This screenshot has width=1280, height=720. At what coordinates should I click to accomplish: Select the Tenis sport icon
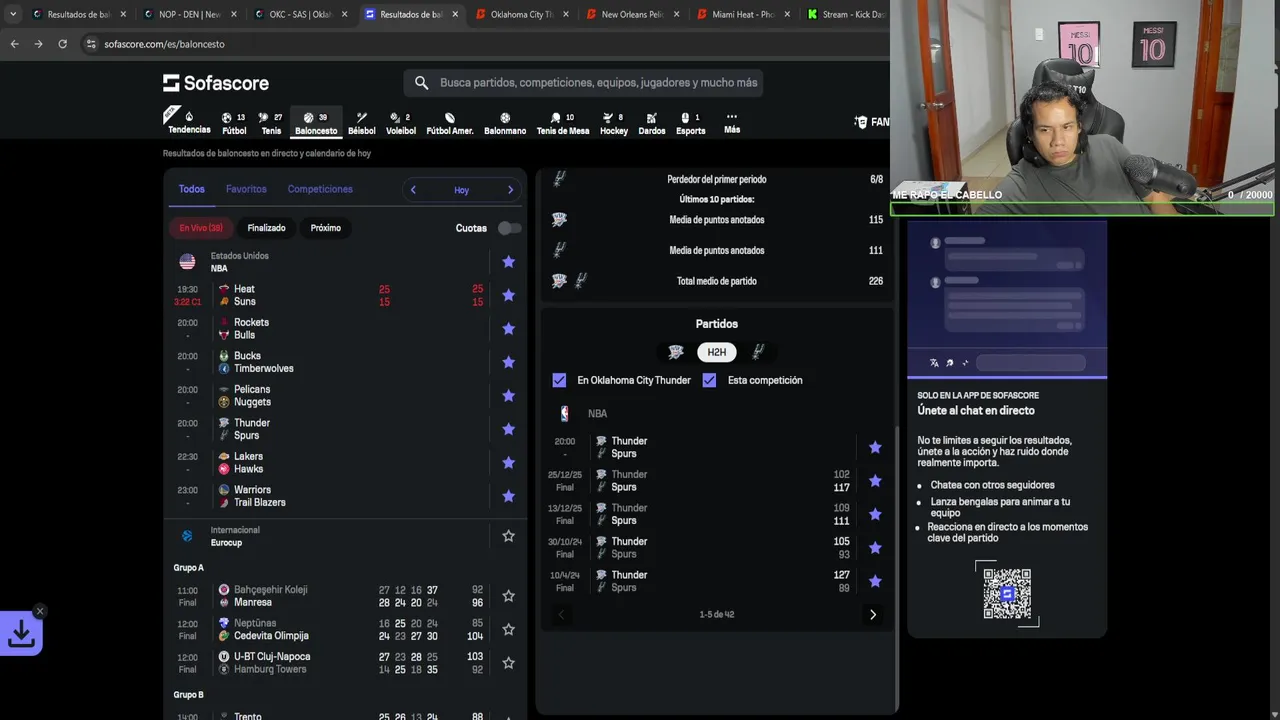(x=271, y=123)
